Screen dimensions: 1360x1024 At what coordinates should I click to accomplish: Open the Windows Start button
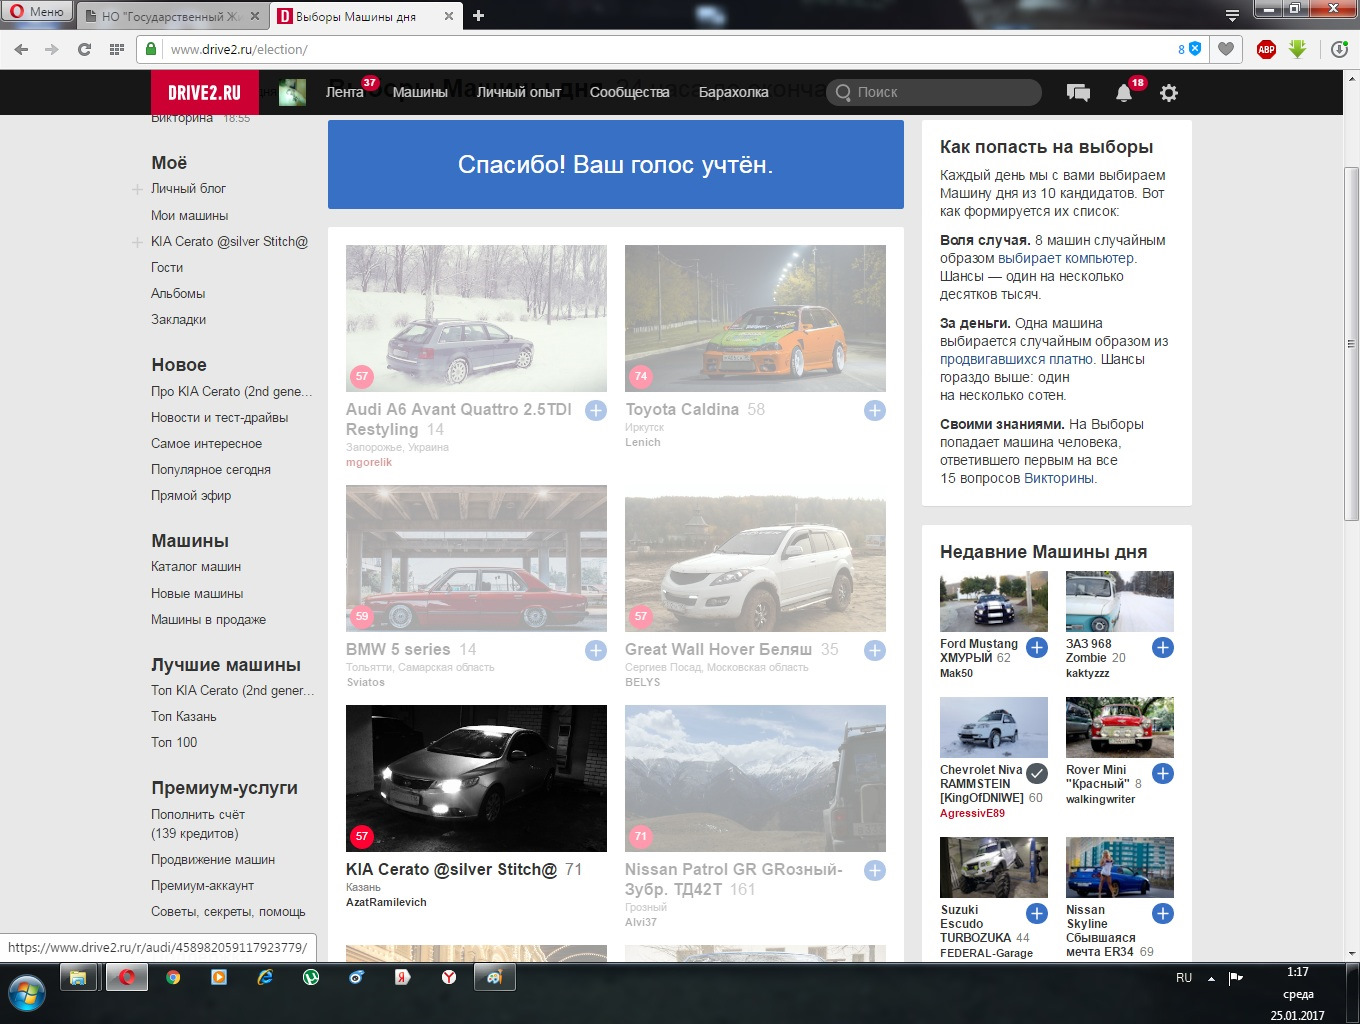click(27, 993)
